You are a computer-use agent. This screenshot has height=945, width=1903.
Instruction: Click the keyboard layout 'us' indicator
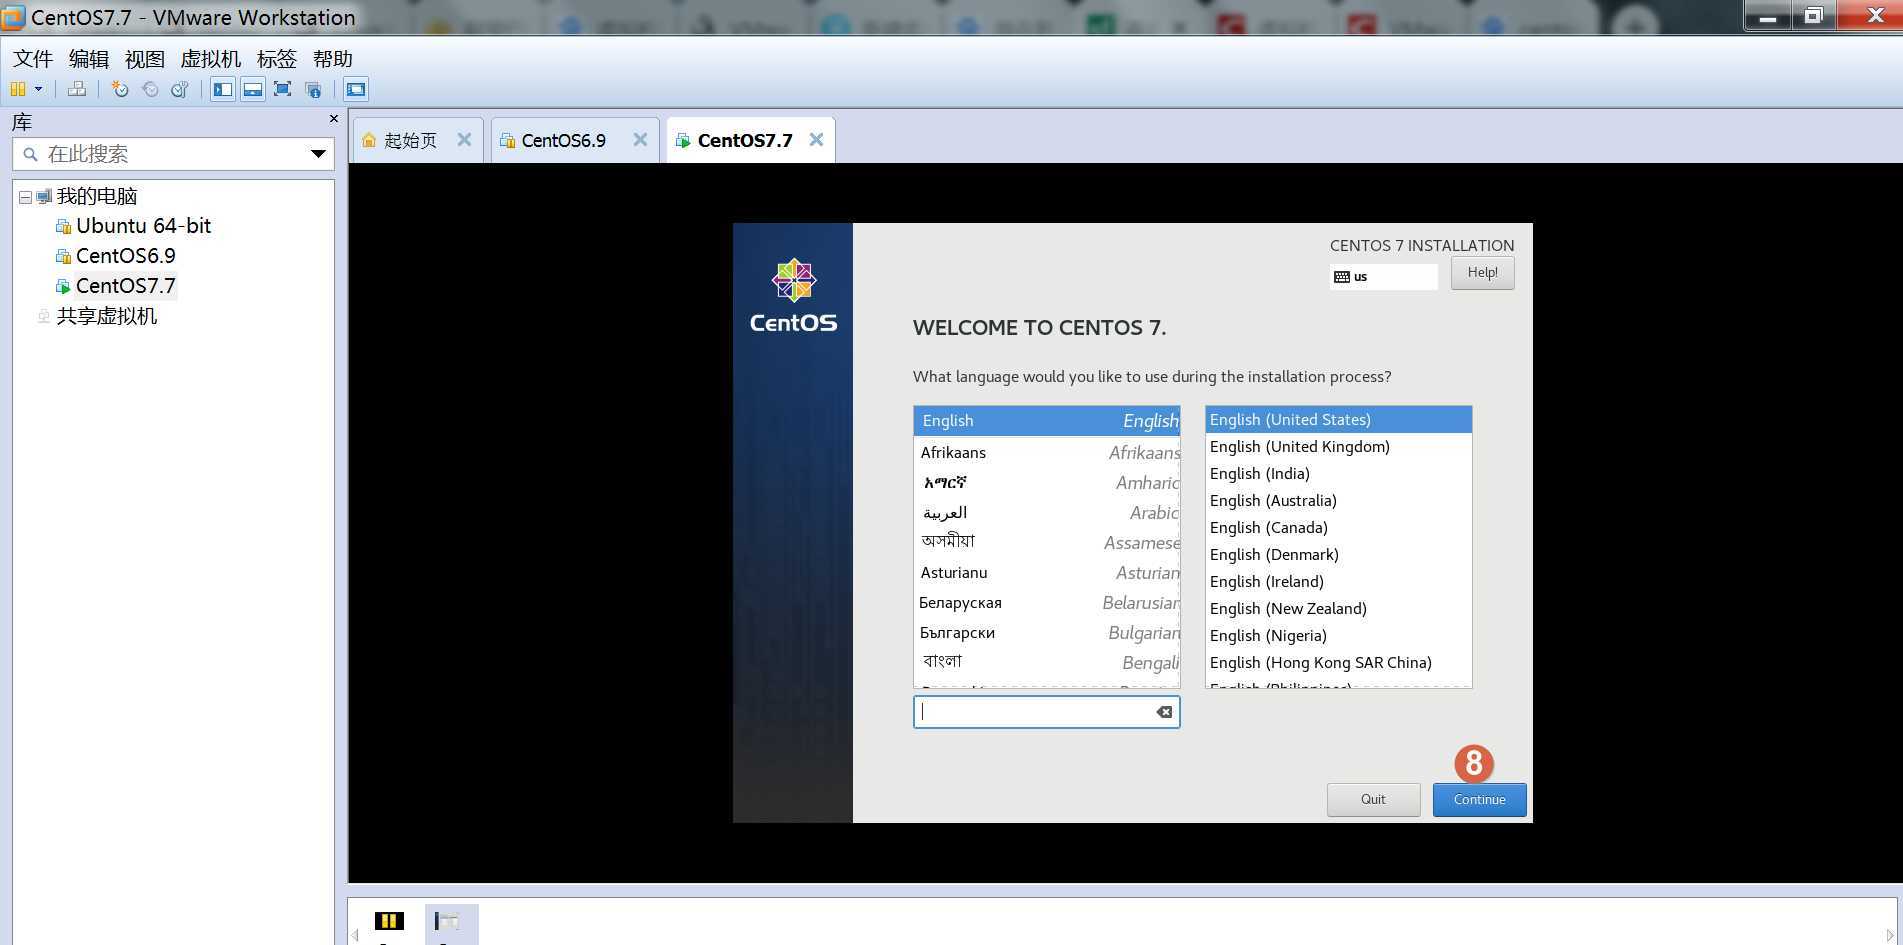[x=1384, y=277]
